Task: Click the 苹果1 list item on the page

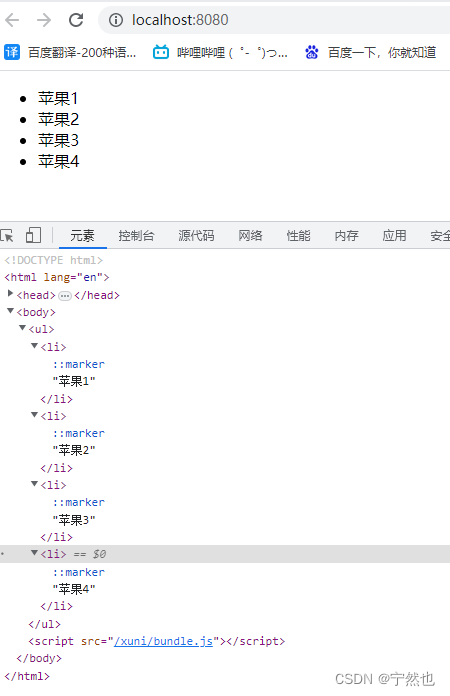Action: coord(58,98)
